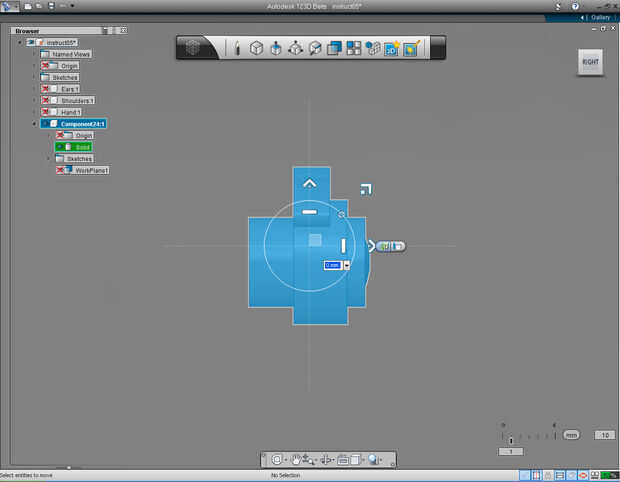The height and width of the screenshot is (482, 620).
Task: Click the Browser panel options icon
Action: pyautogui.click(x=105, y=30)
